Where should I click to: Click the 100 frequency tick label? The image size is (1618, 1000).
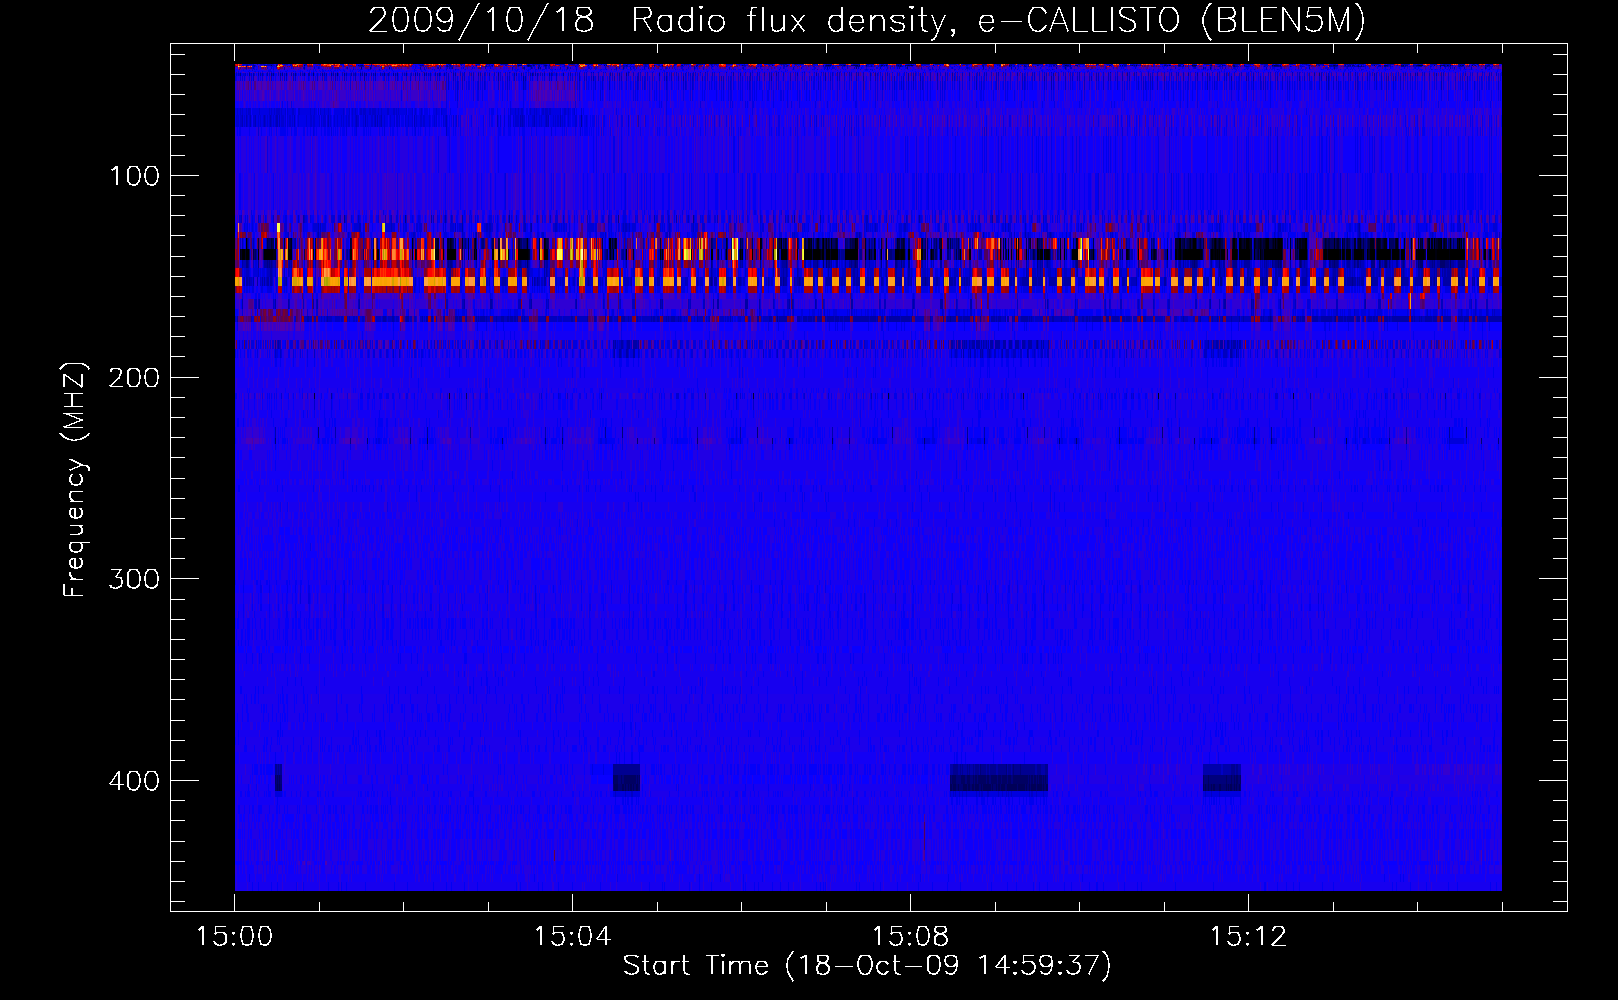coord(134,177)
